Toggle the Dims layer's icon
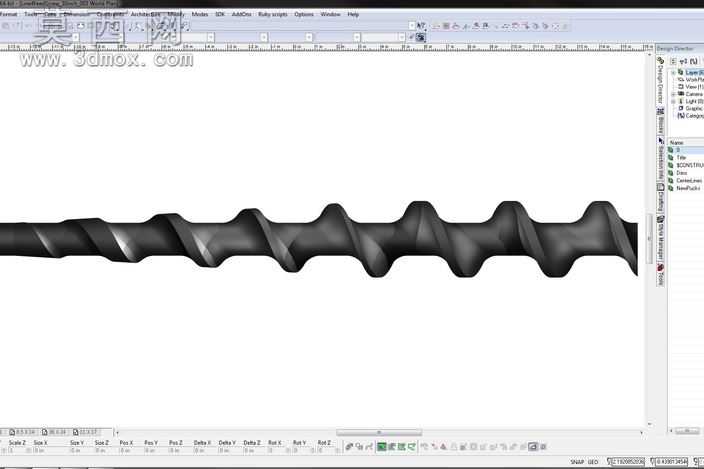The width and height of the screenshot is (704, 469). tap(671, 173)
